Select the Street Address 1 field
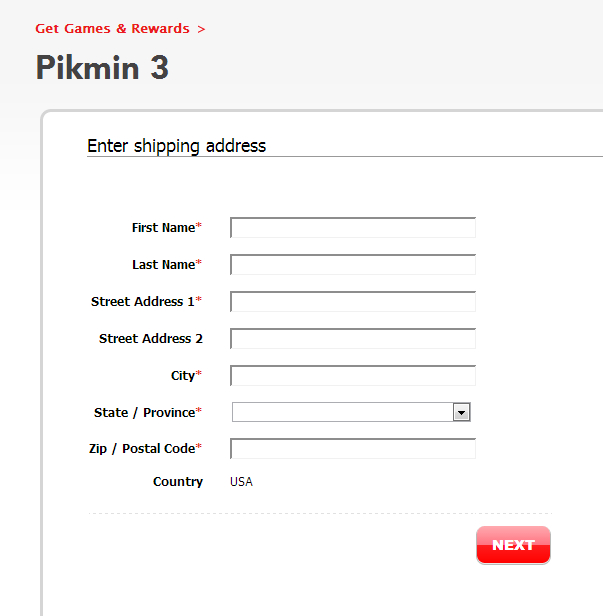The width and height of the screenshot is (603, 616). pyautogui.click(x=353, y=302)
